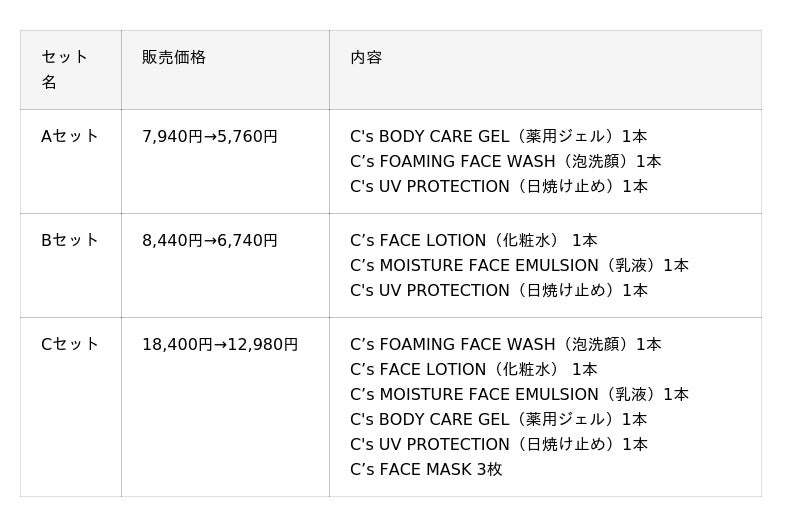Click the 内容 column header

coord(366,57)
